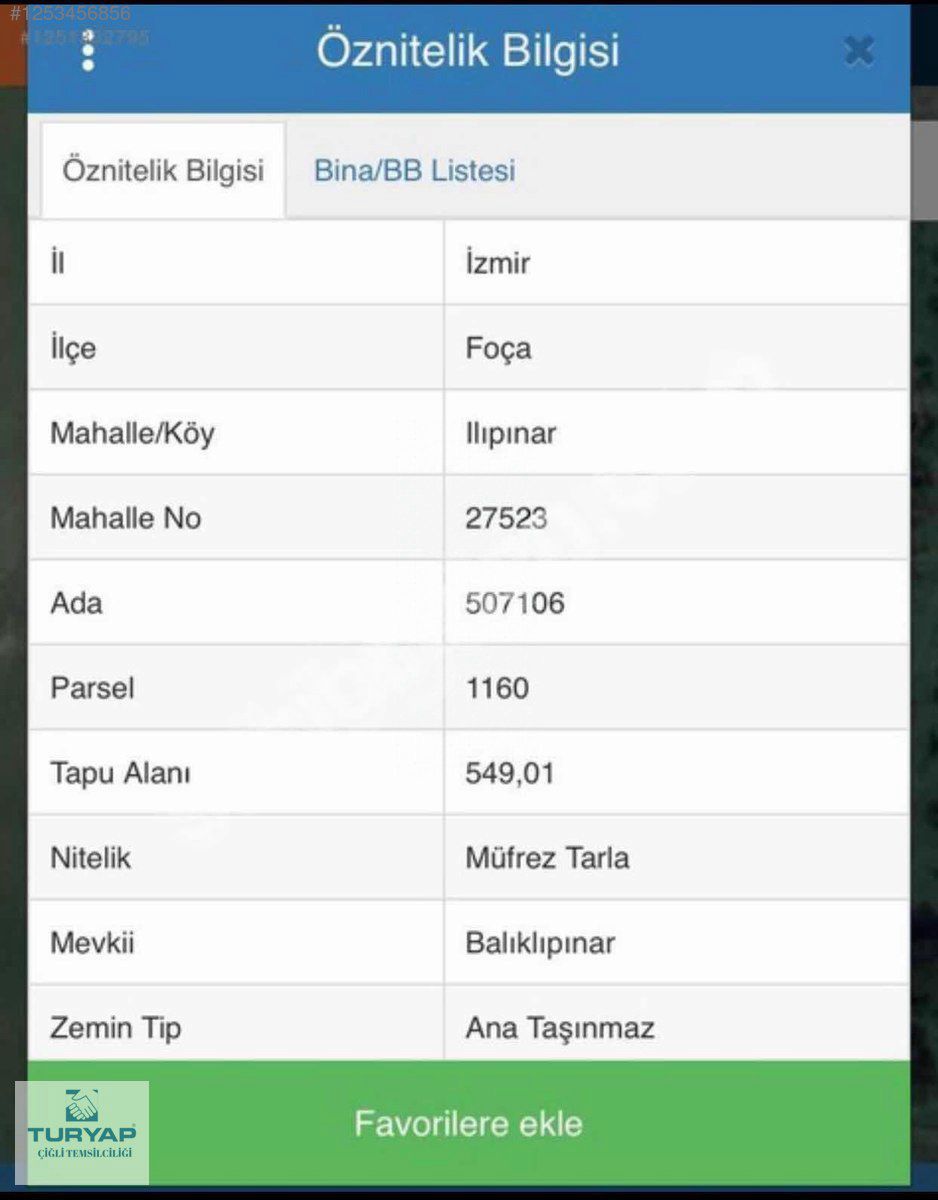Click the İlçe row label

[x=73, y=348]
